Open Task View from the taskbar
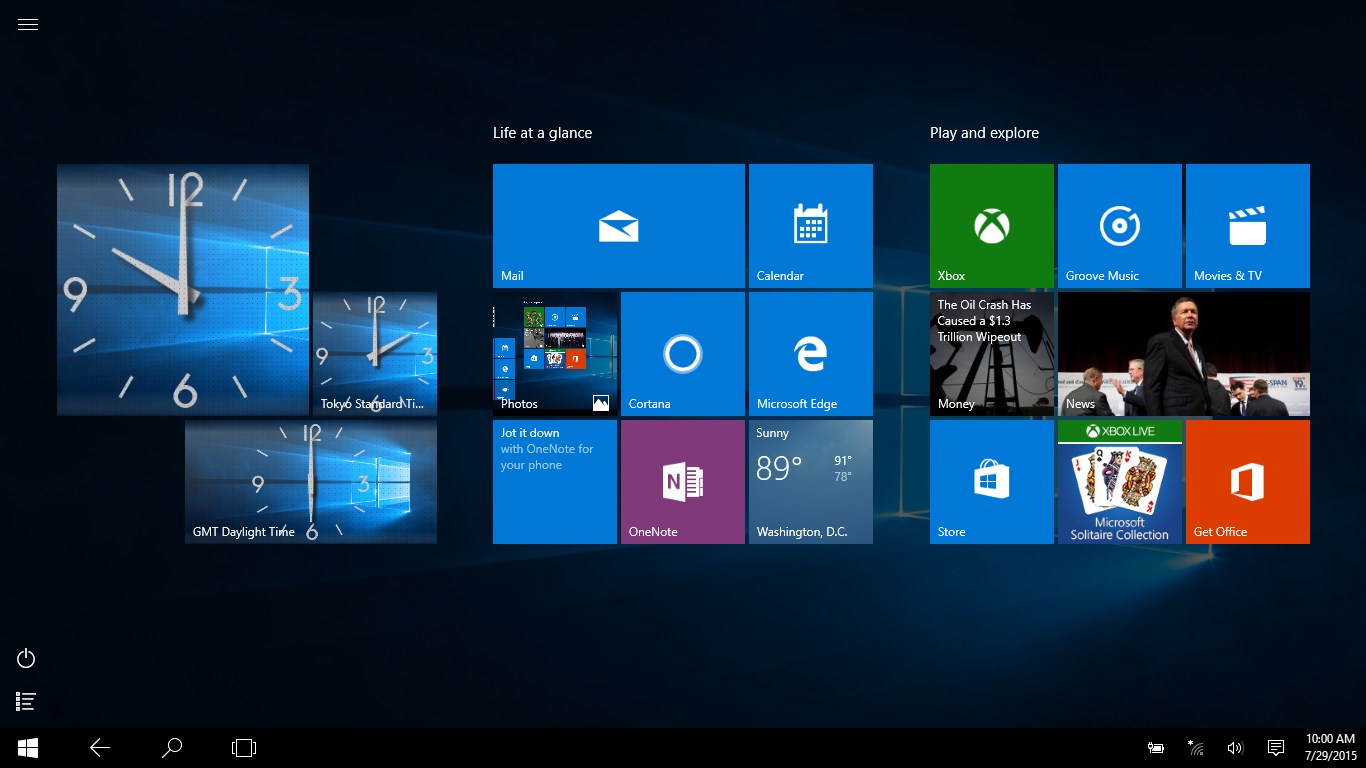 pos(243,747)
